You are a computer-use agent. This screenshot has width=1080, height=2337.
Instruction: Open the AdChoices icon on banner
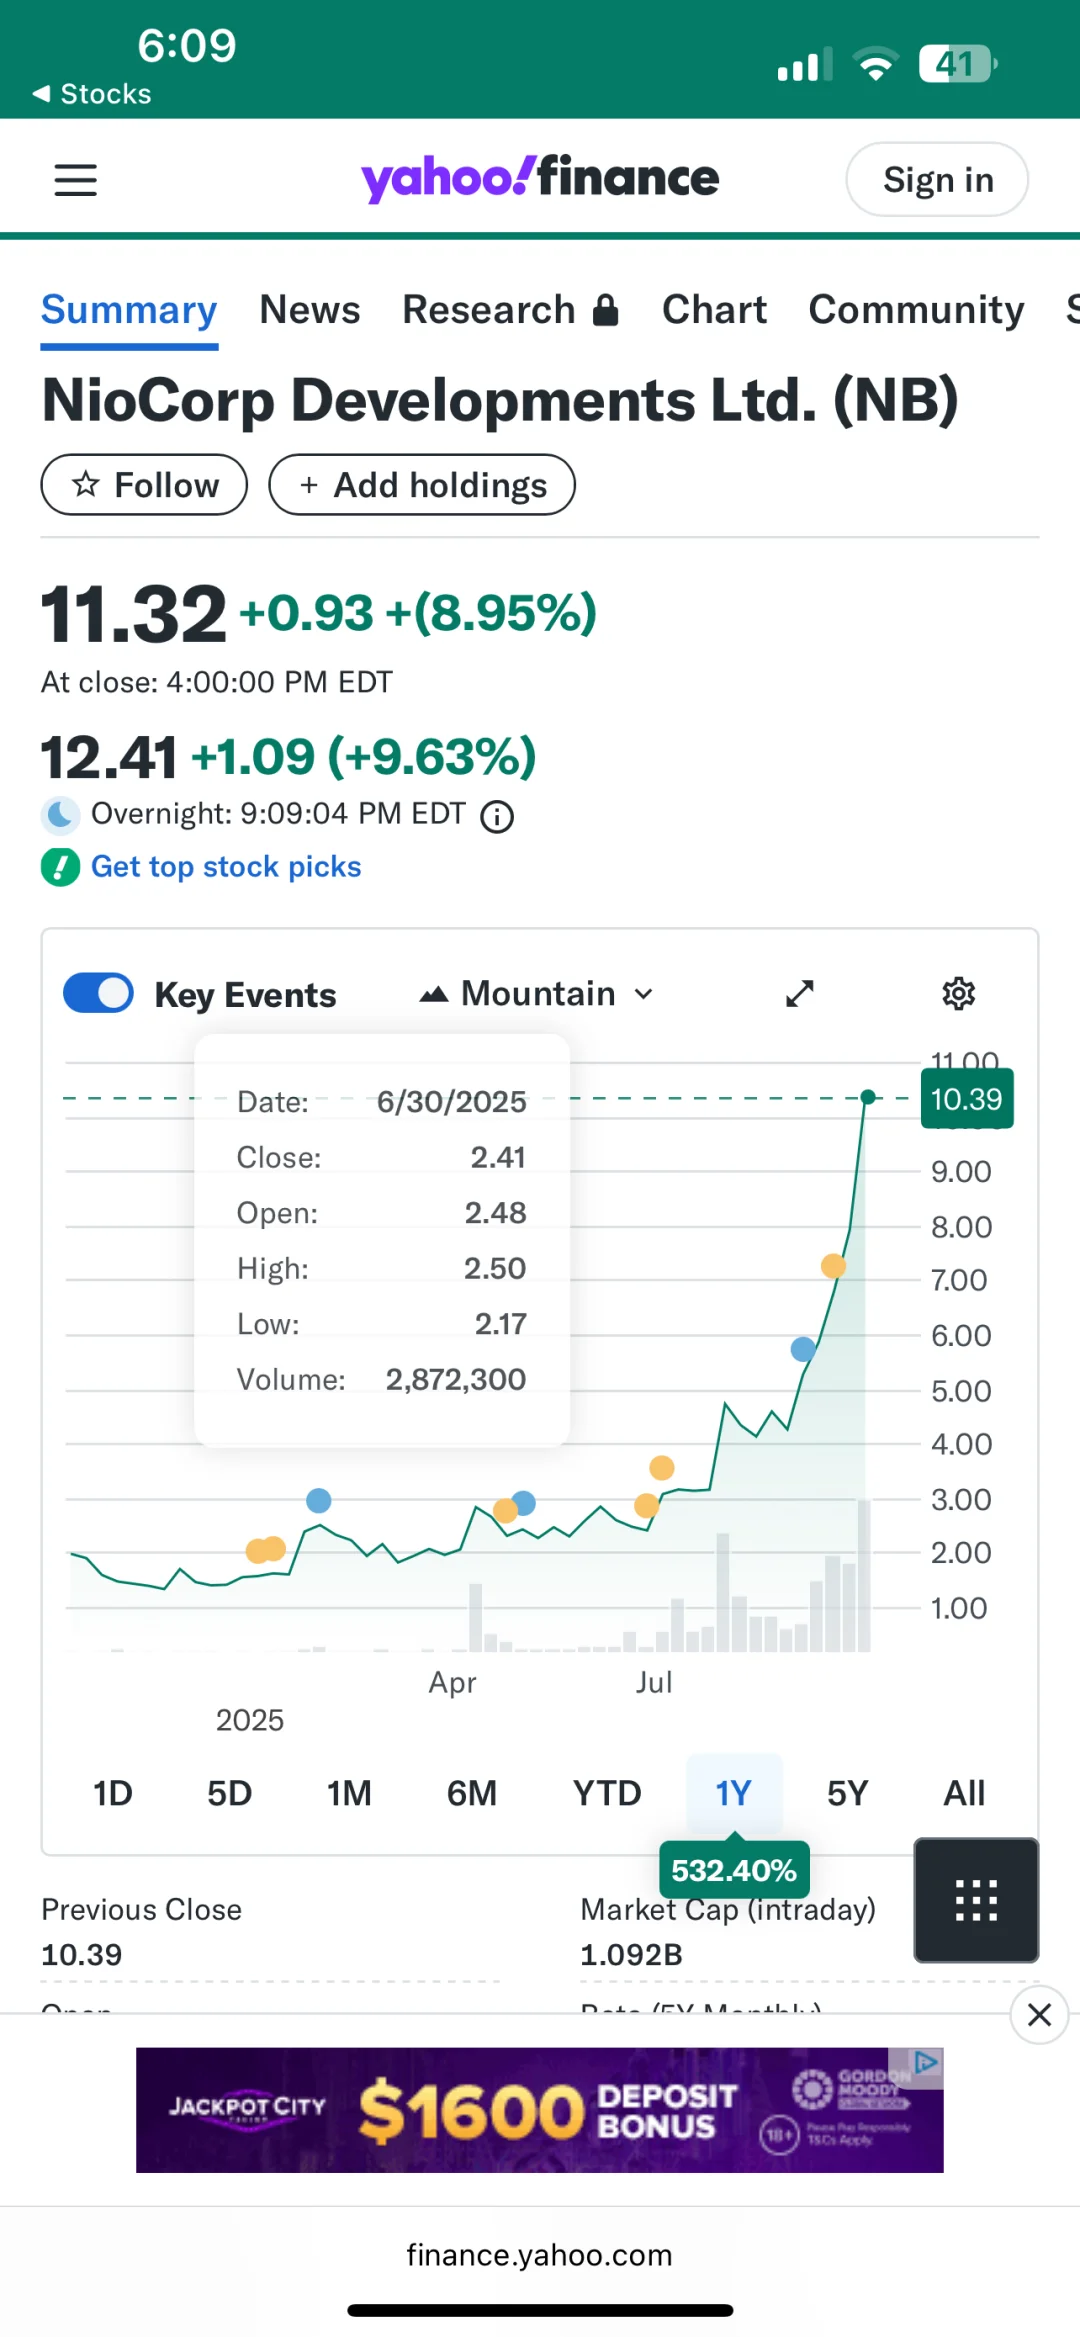pos(927,2062)
